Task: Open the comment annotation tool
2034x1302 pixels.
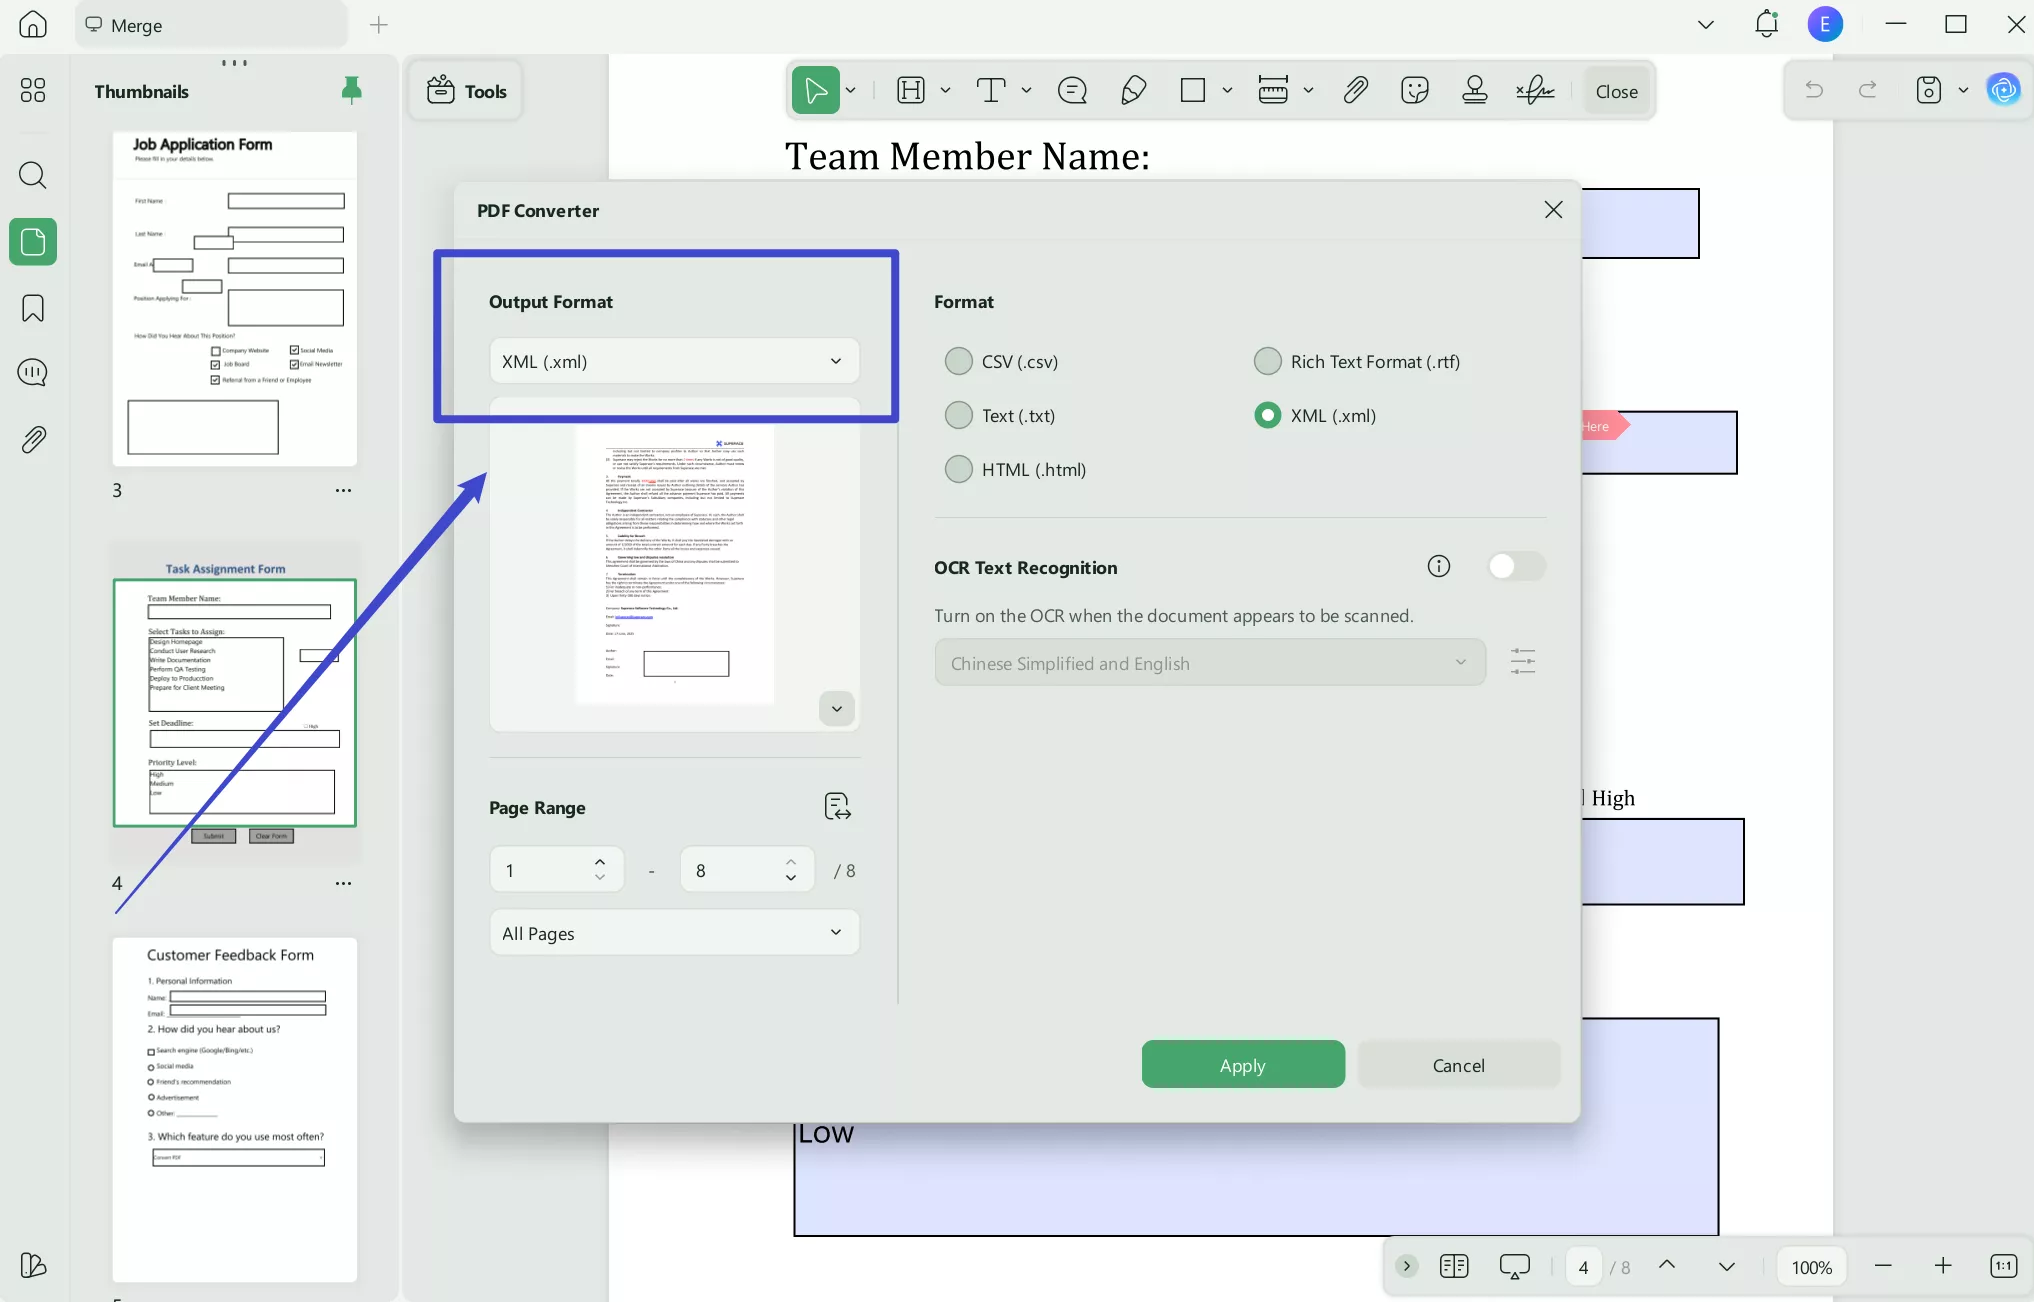Action: click(x=1072, y=90)
